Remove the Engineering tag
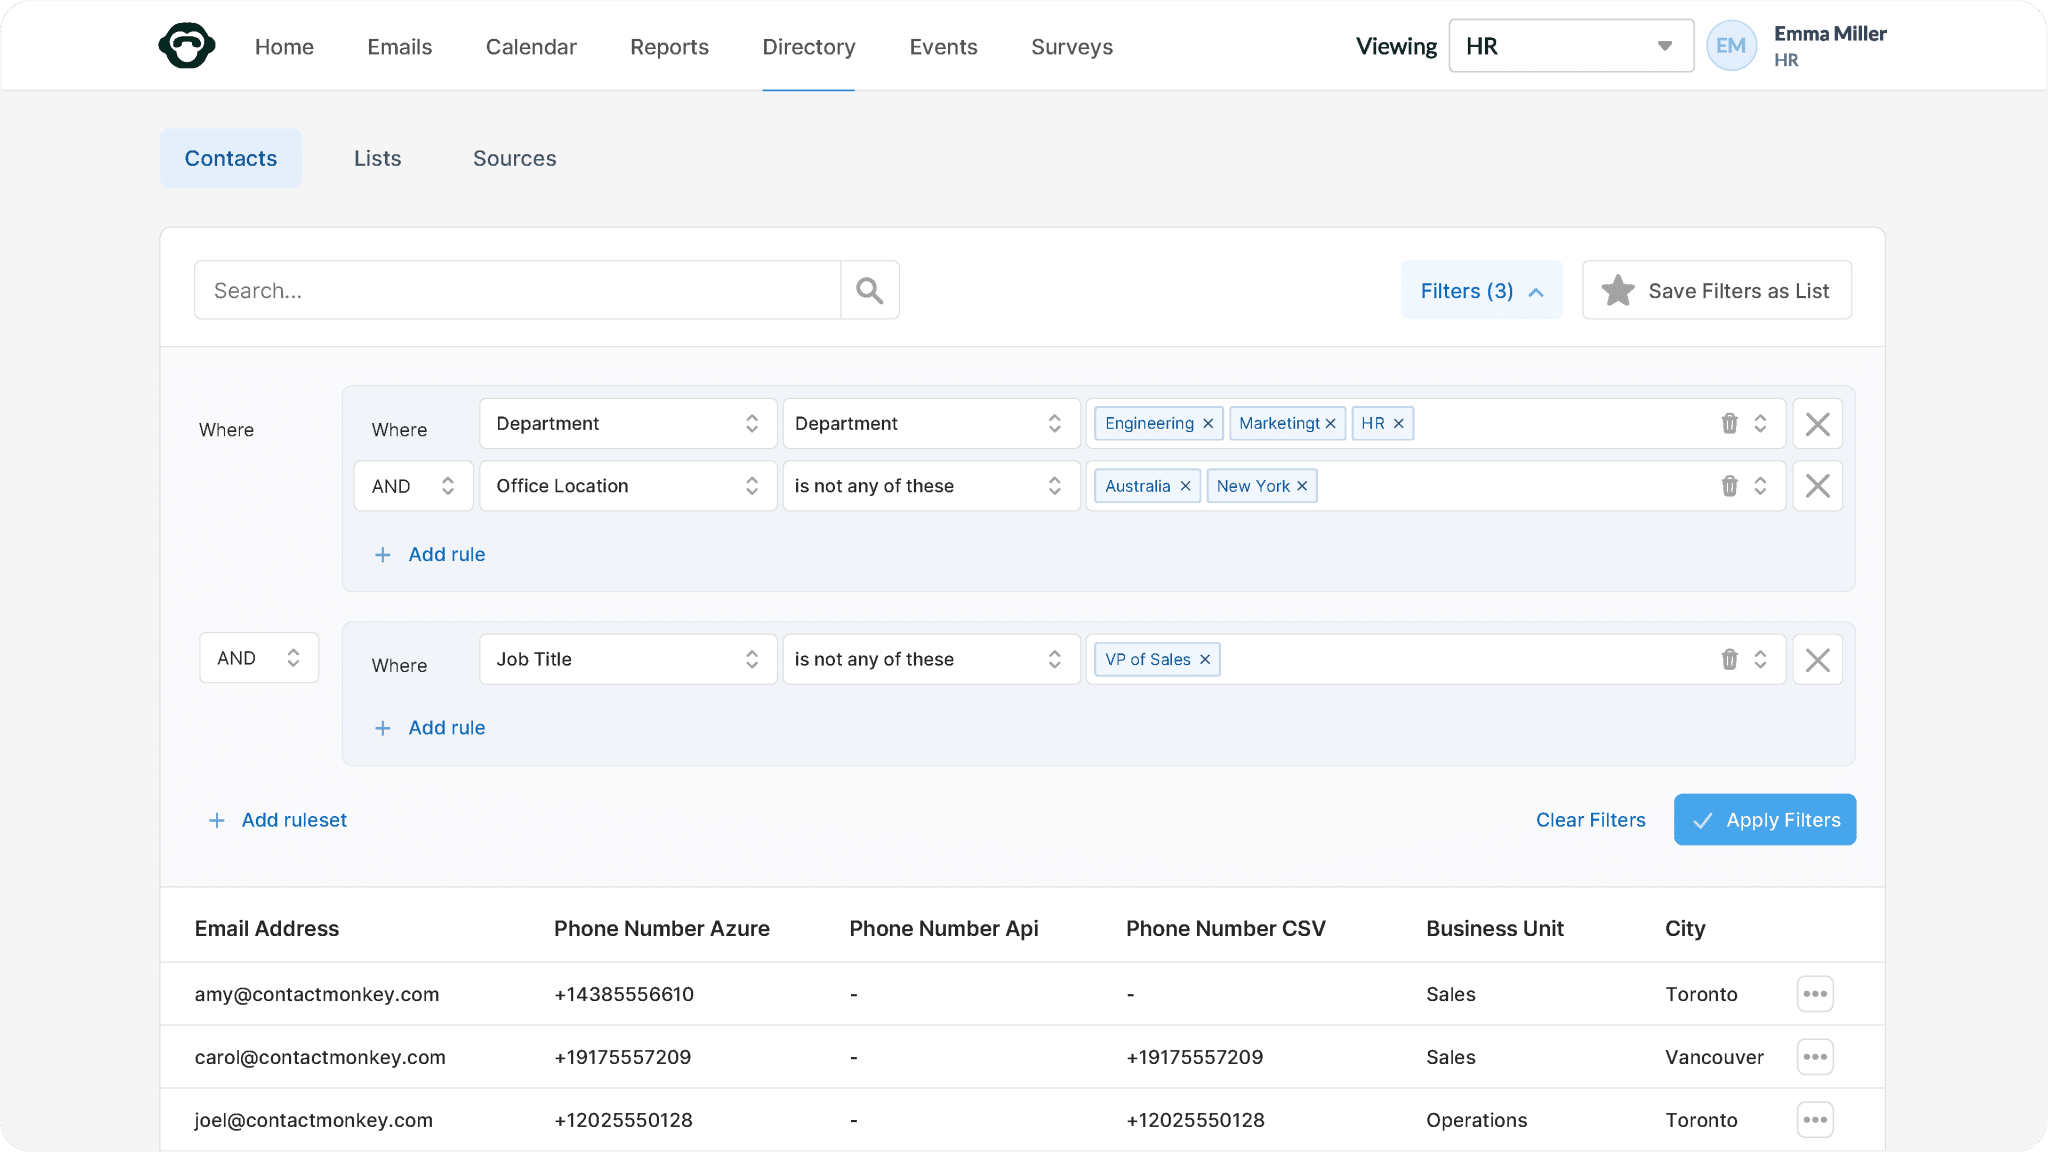 [x=1208, y=423]
